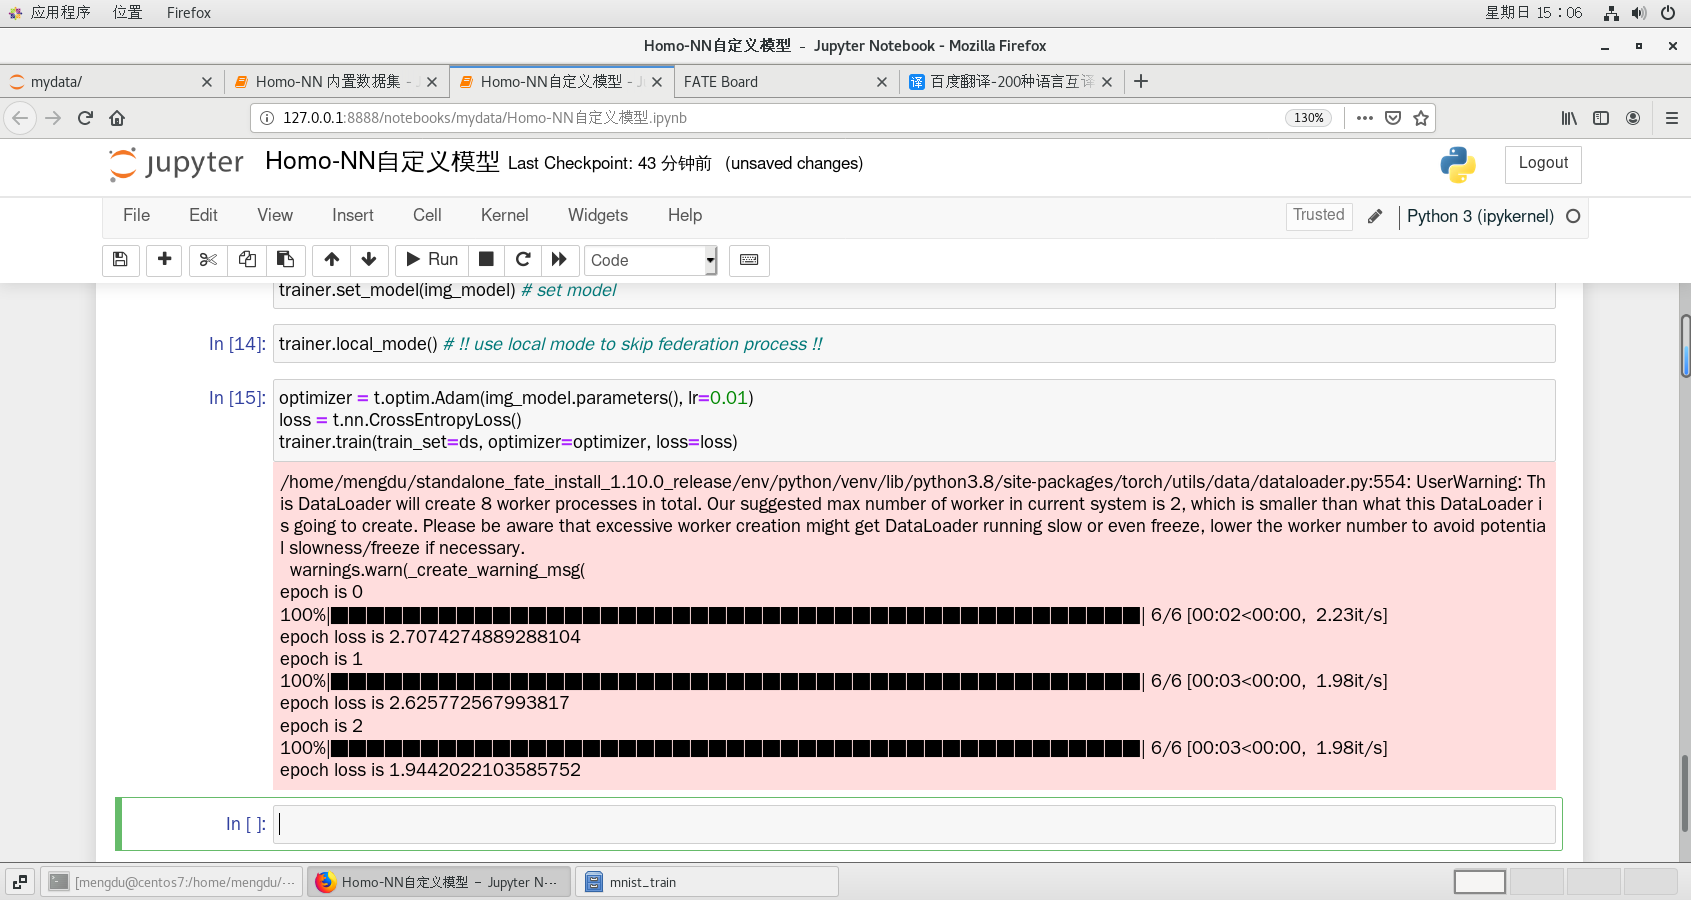Click Python 3 (ipykernel) kernel name

(1480, 216)
